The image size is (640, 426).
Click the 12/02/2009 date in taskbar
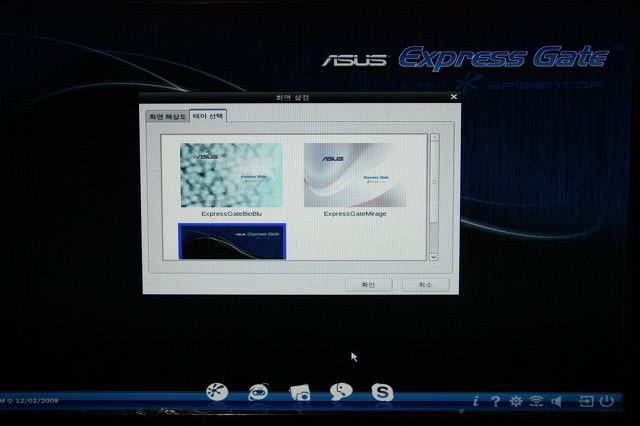point(37,401)
